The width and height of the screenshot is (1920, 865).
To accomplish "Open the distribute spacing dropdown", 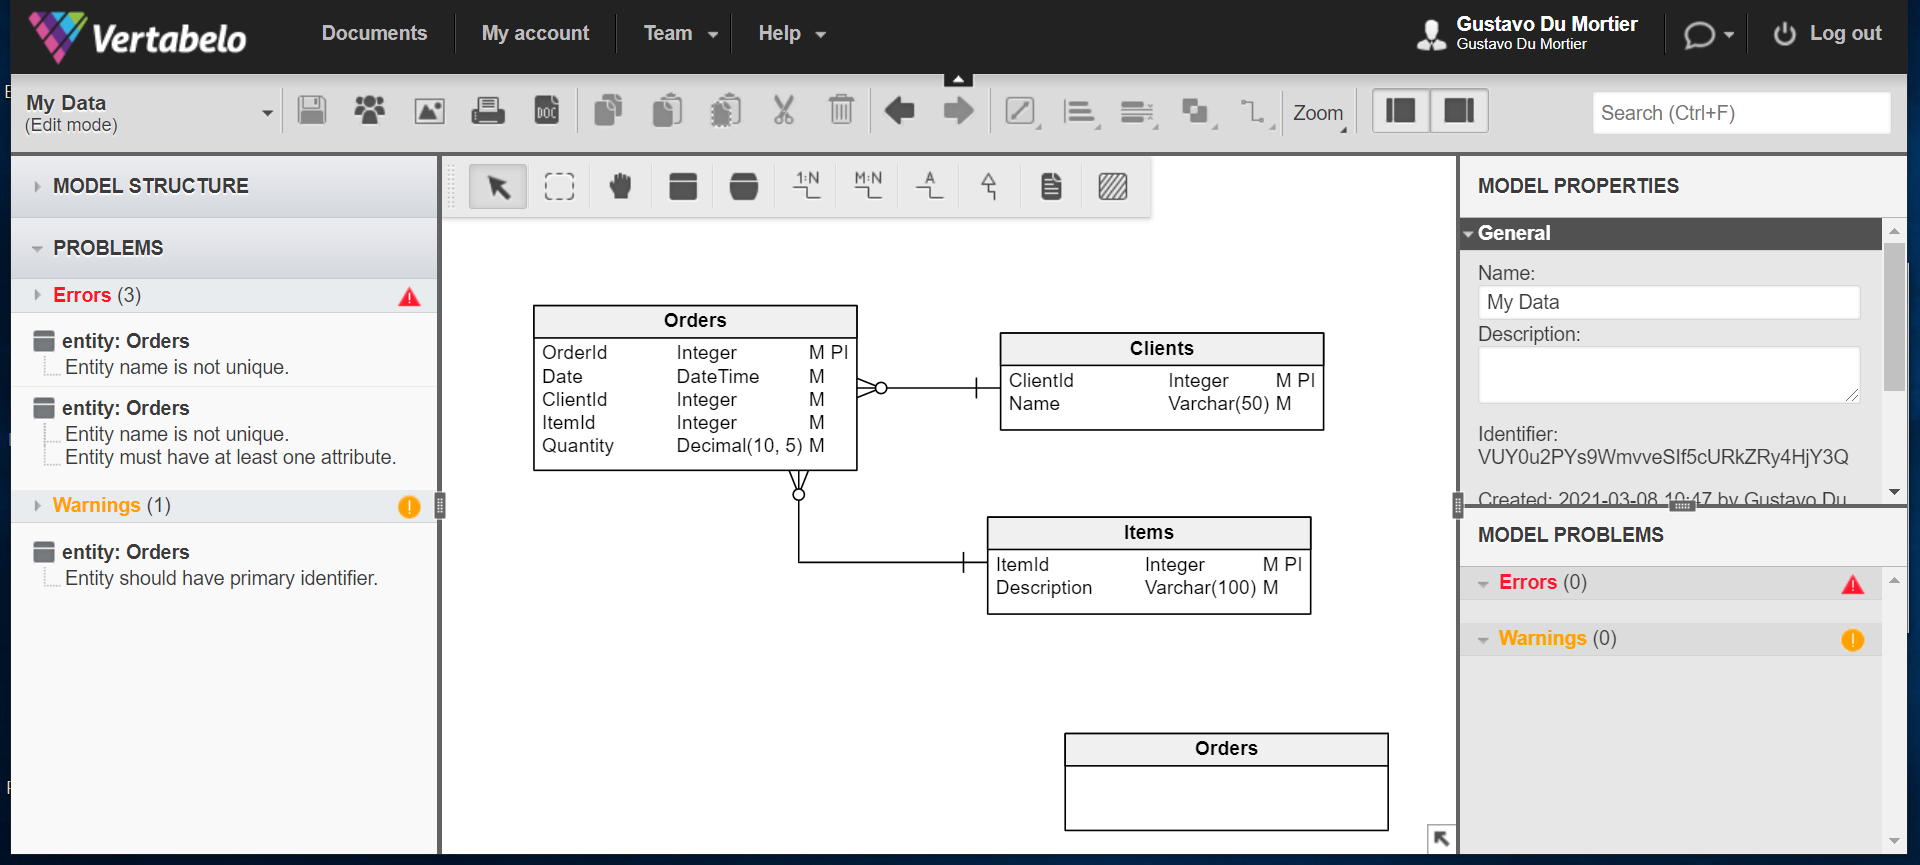I will click(1139, 111).
